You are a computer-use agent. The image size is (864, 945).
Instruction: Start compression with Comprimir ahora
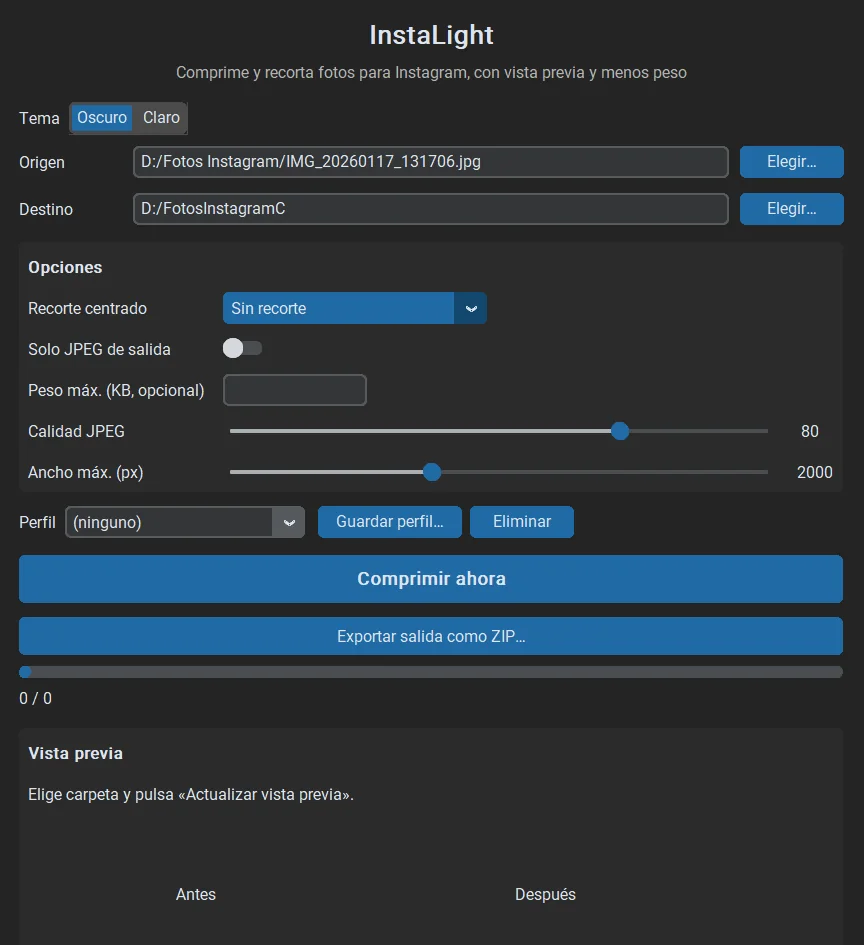[431, 579]
